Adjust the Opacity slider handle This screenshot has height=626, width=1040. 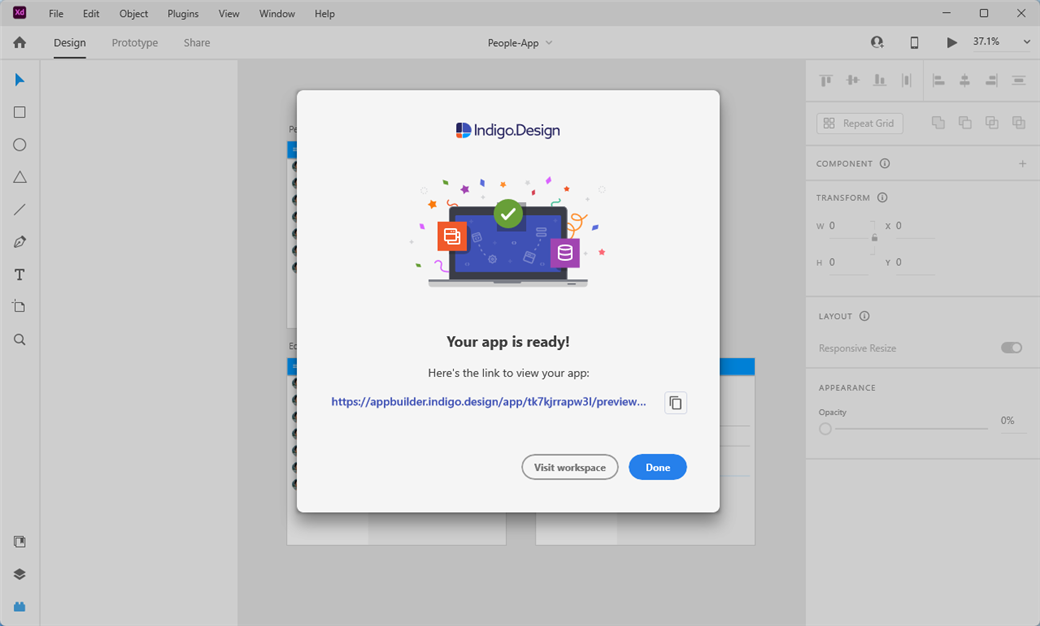[825, 428]
